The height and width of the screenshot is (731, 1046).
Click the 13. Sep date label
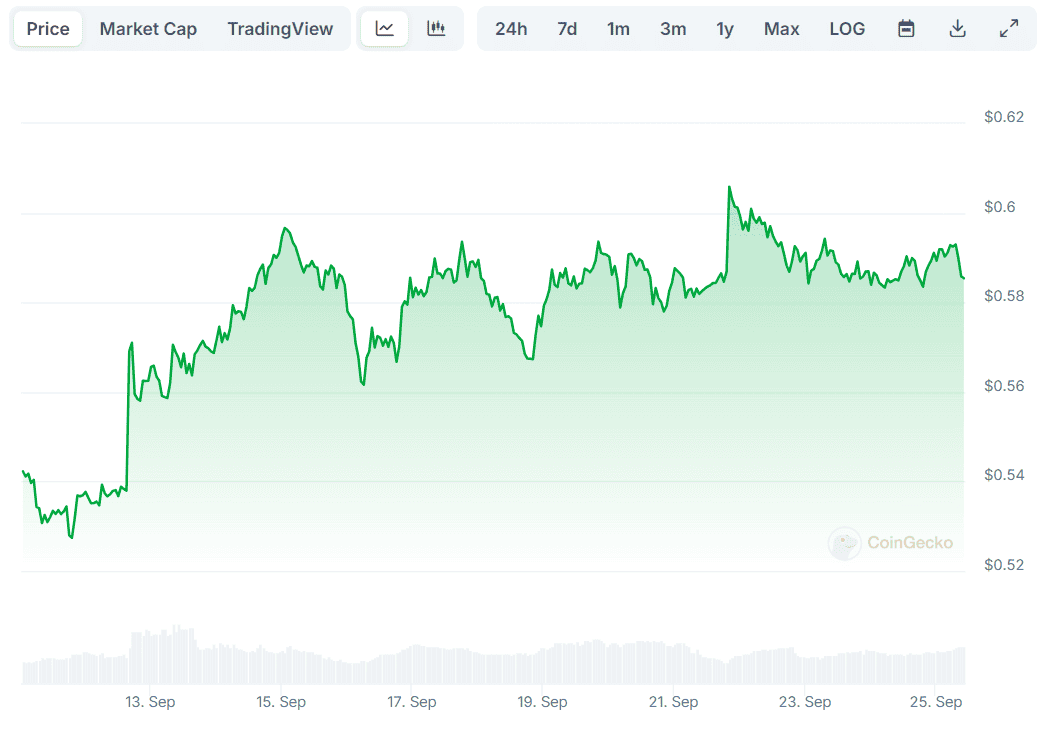(150, 702)
